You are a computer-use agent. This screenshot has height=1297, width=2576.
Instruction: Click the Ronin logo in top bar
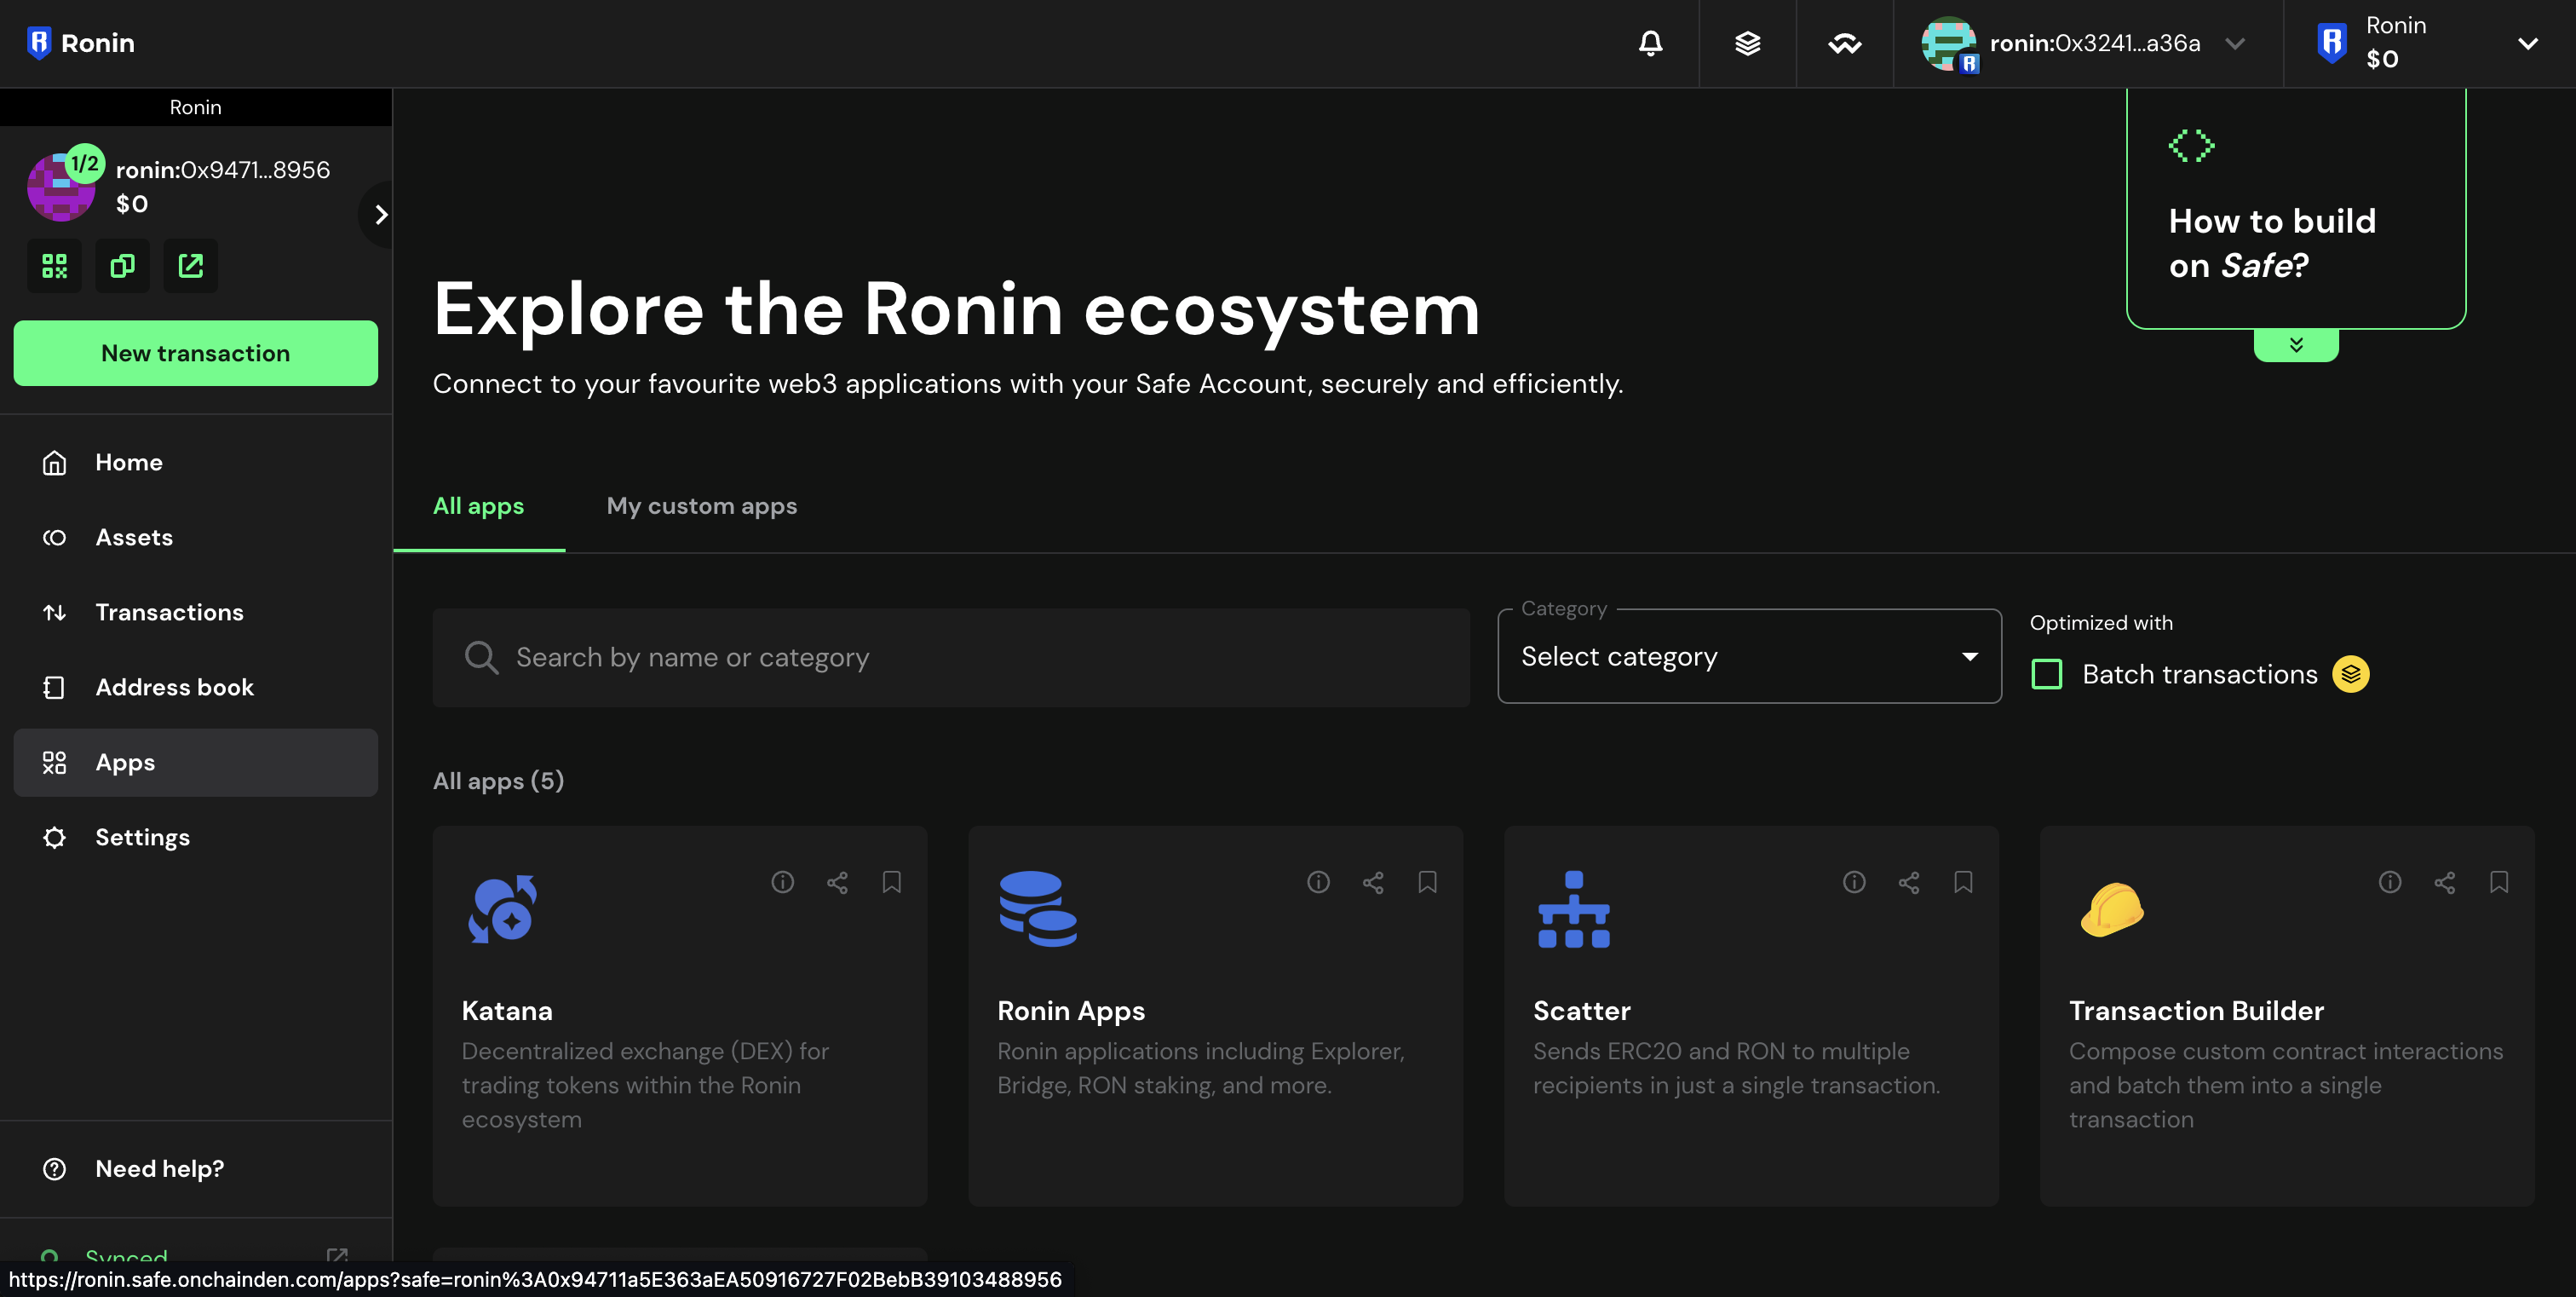pyautogui.click(x=80, y=43)
